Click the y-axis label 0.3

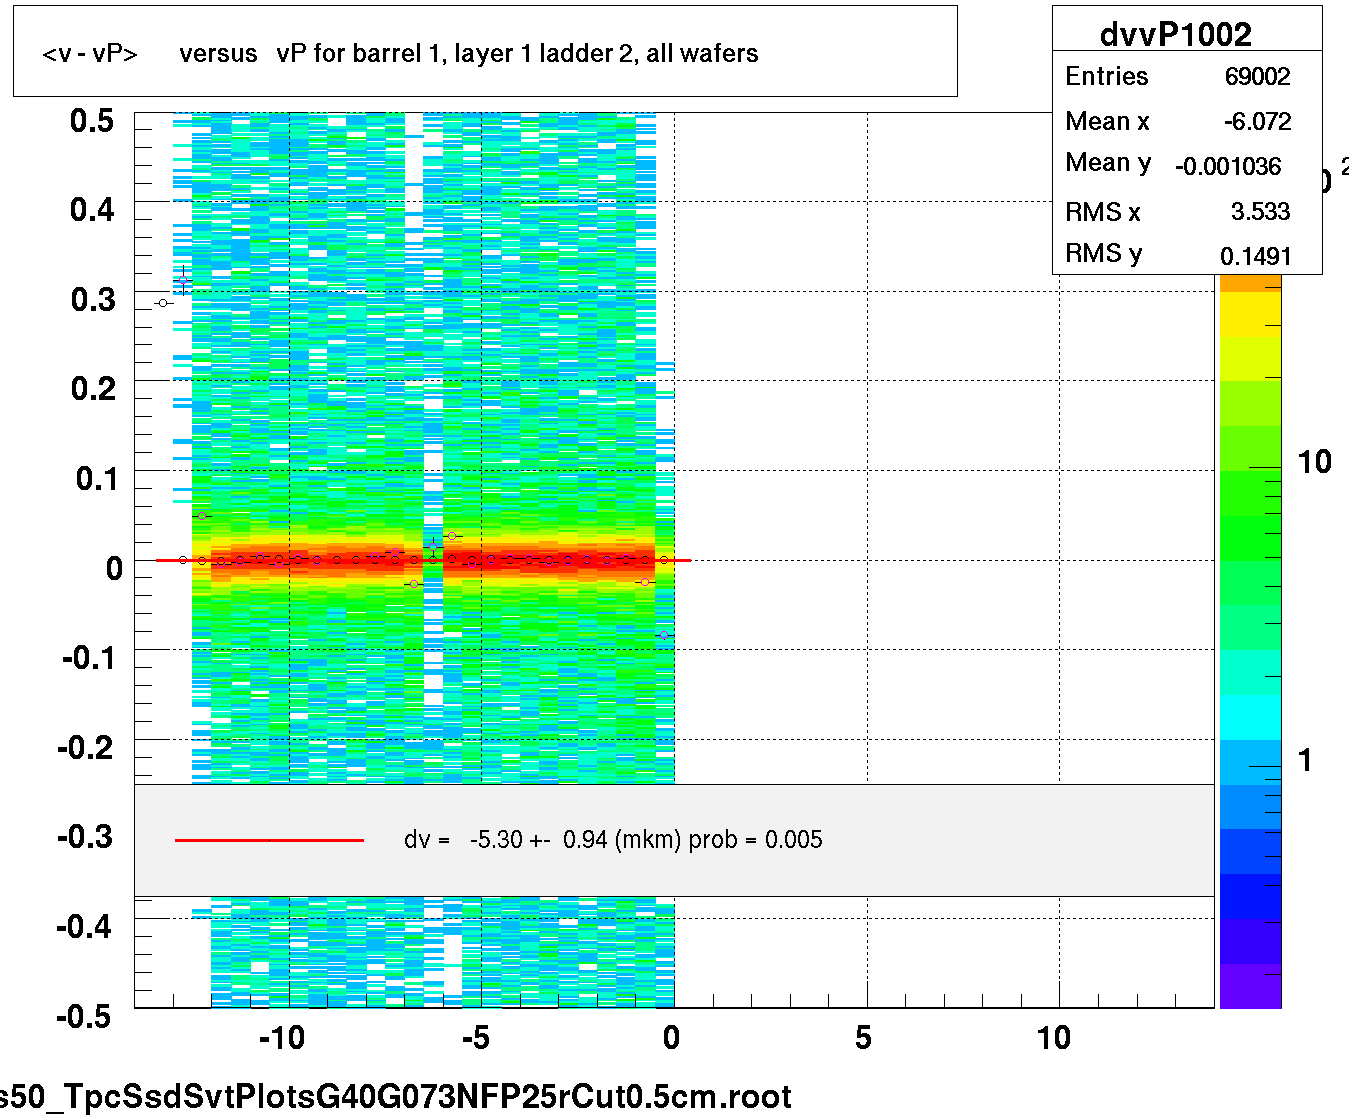(92, 300)
